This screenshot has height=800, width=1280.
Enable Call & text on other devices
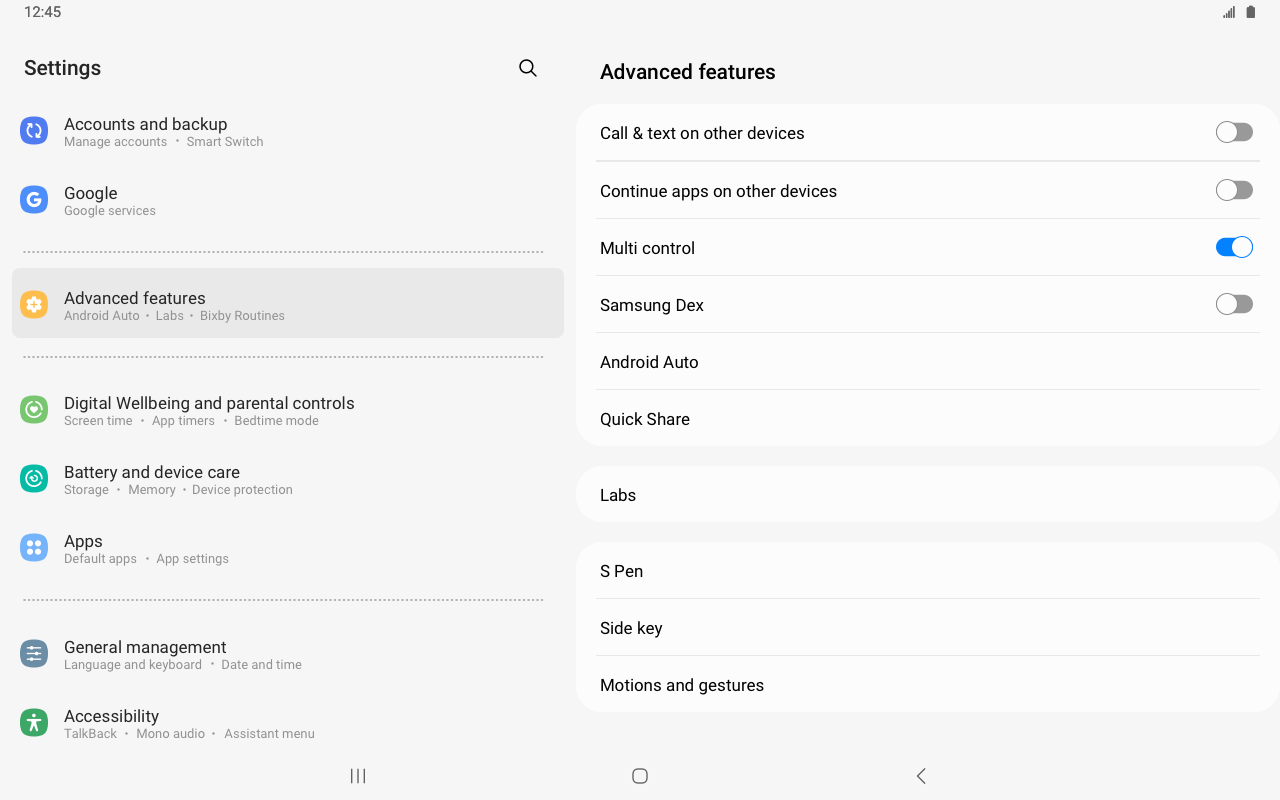tap(1234, 133)
